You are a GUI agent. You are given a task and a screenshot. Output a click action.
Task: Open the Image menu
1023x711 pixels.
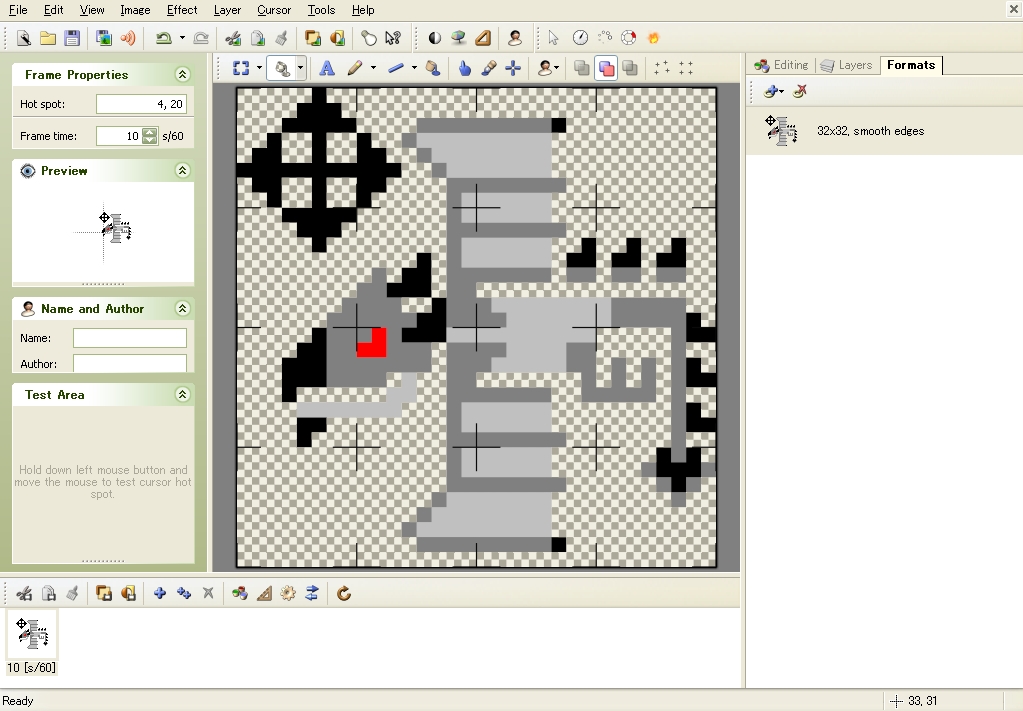click(x=135, y=10)
